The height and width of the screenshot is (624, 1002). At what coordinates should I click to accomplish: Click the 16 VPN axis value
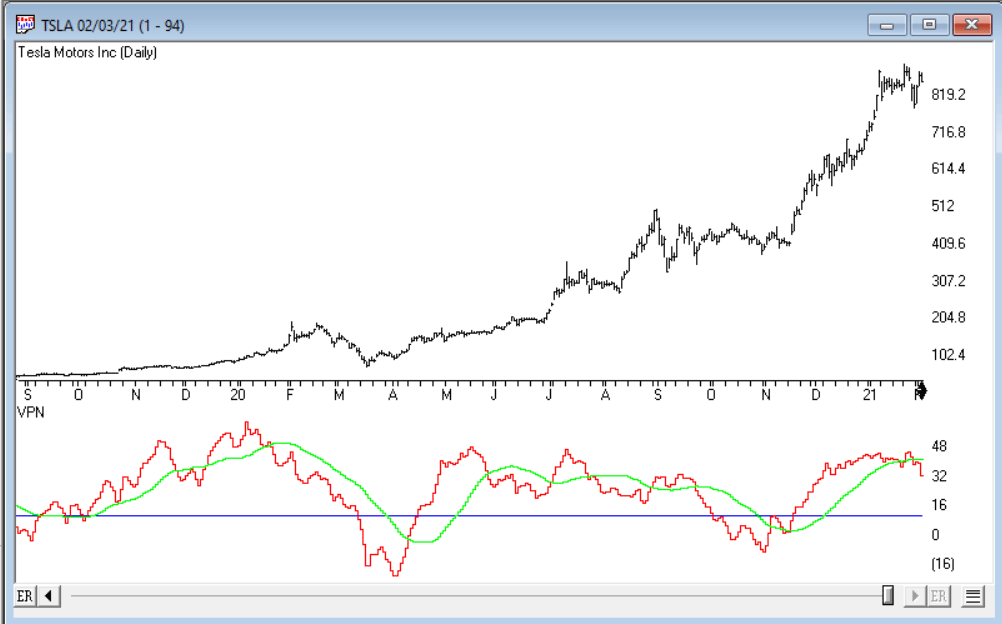(x=939, y=505)
